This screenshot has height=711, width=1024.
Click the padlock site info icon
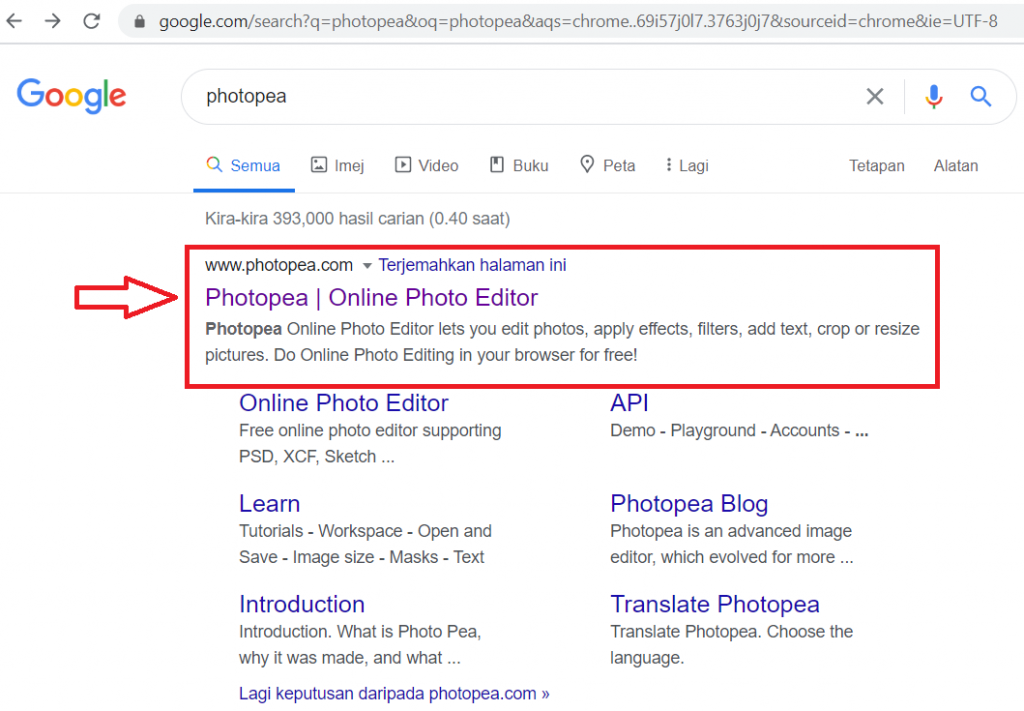coord(139,22)
